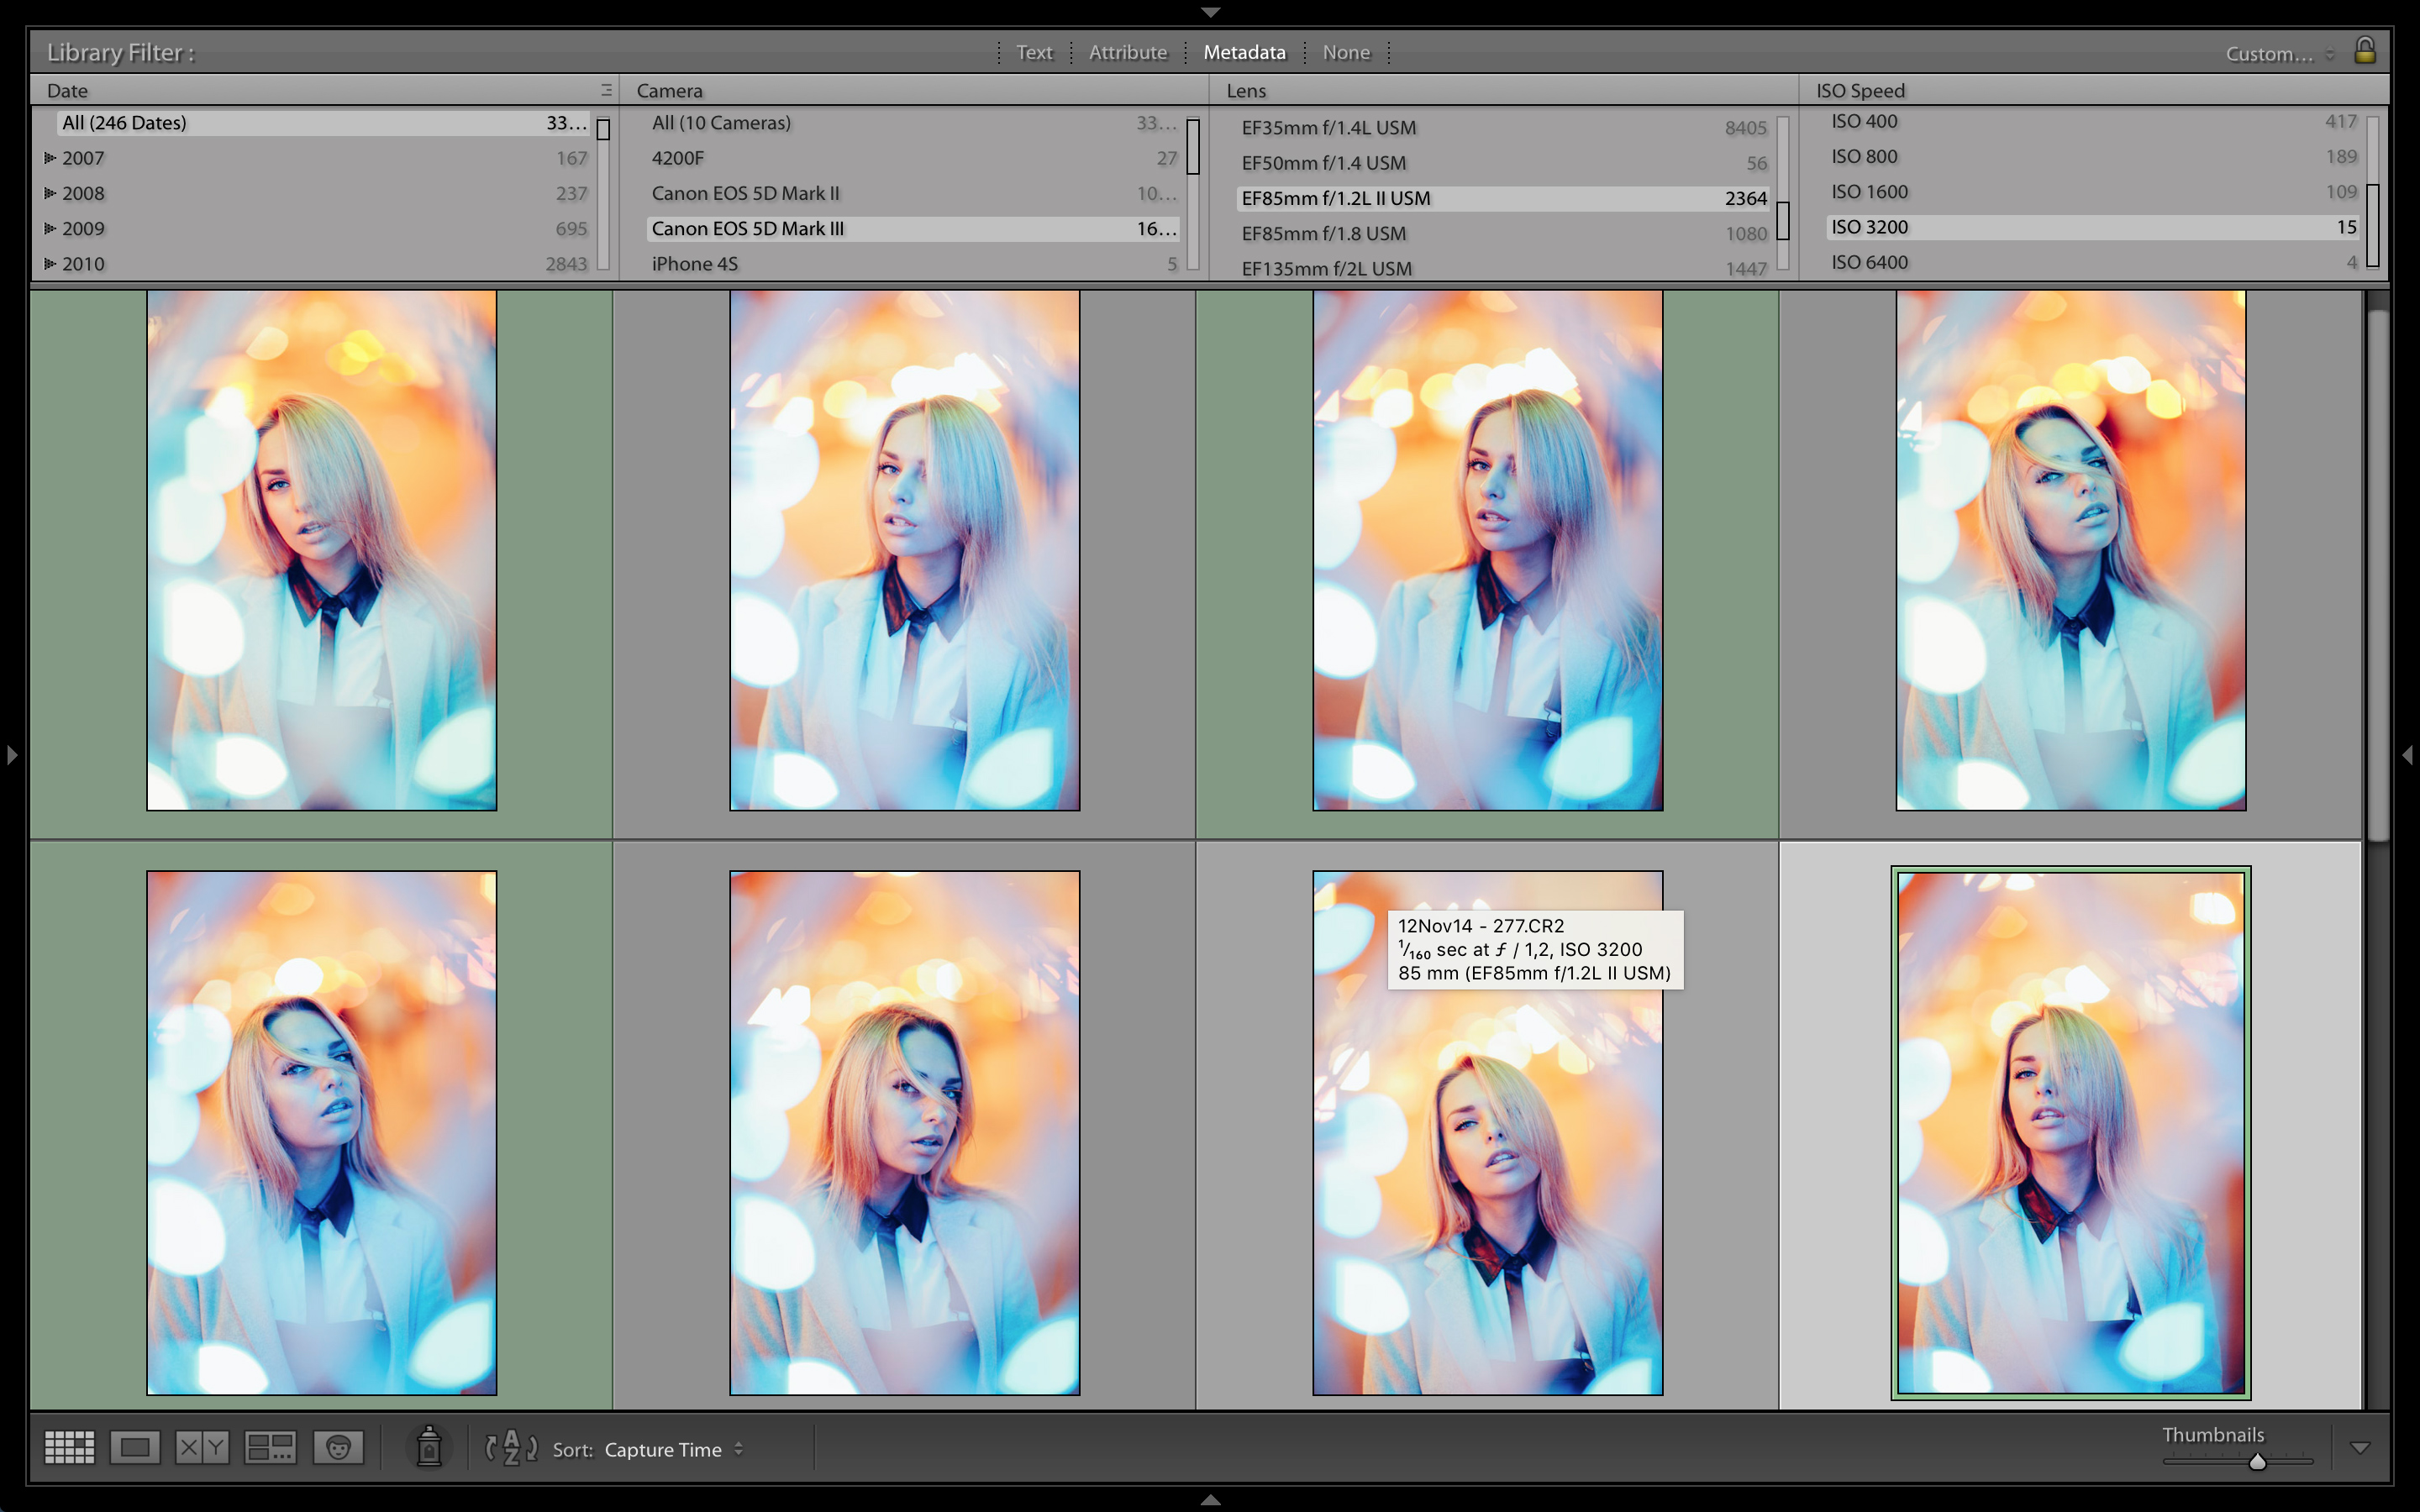Reverse sort direction with the AZ icon

[x=511, y=1448]
